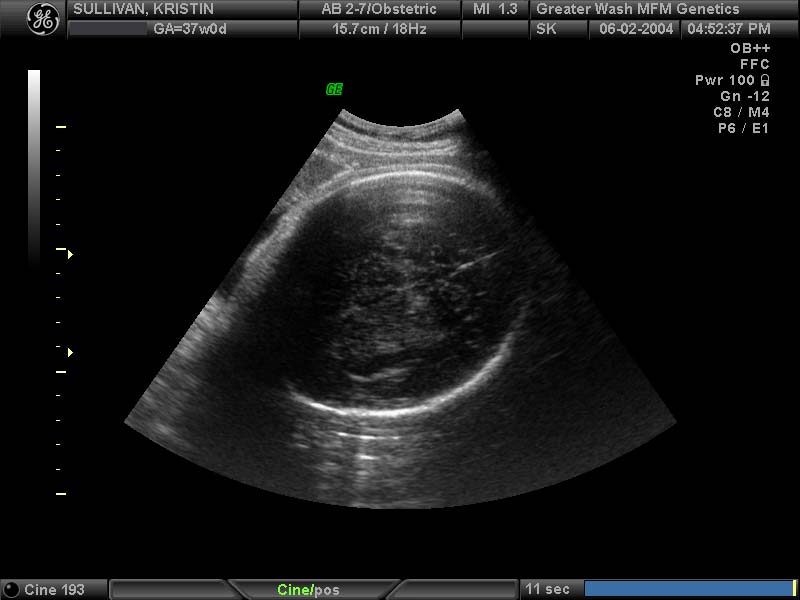The height and width of the screenshot is (600, 800).
Task: Click the lower focal zone arrow marker
Action: tap(70, 353)
